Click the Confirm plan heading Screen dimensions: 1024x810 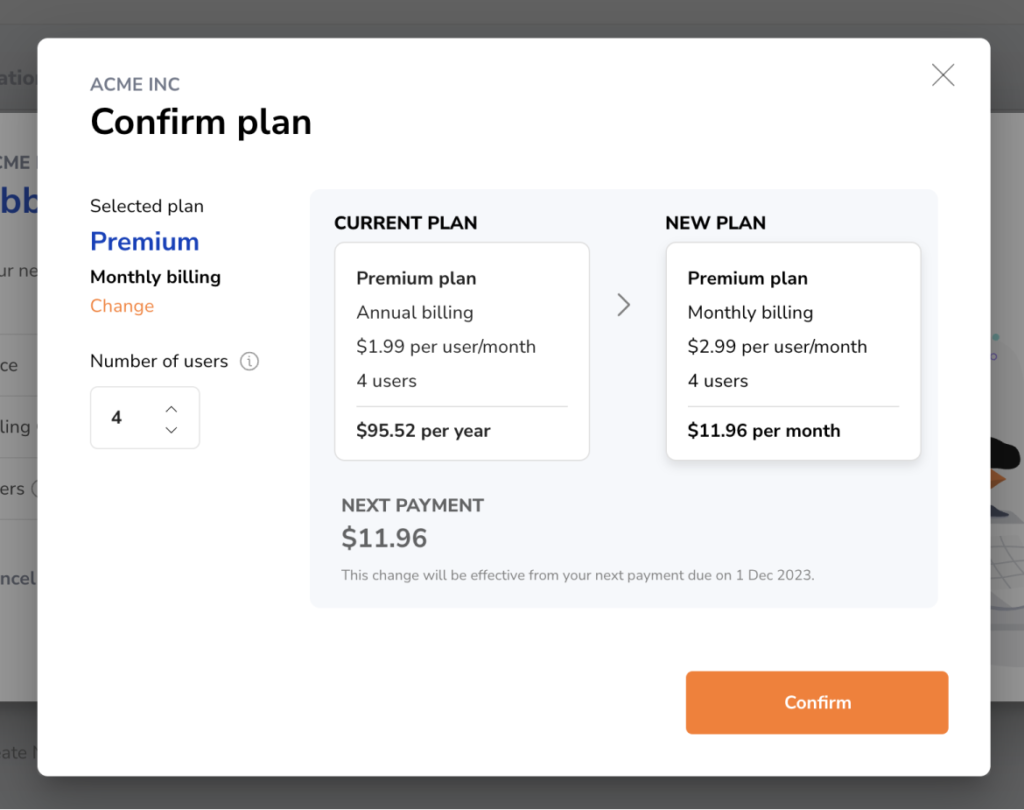(201, 122)
